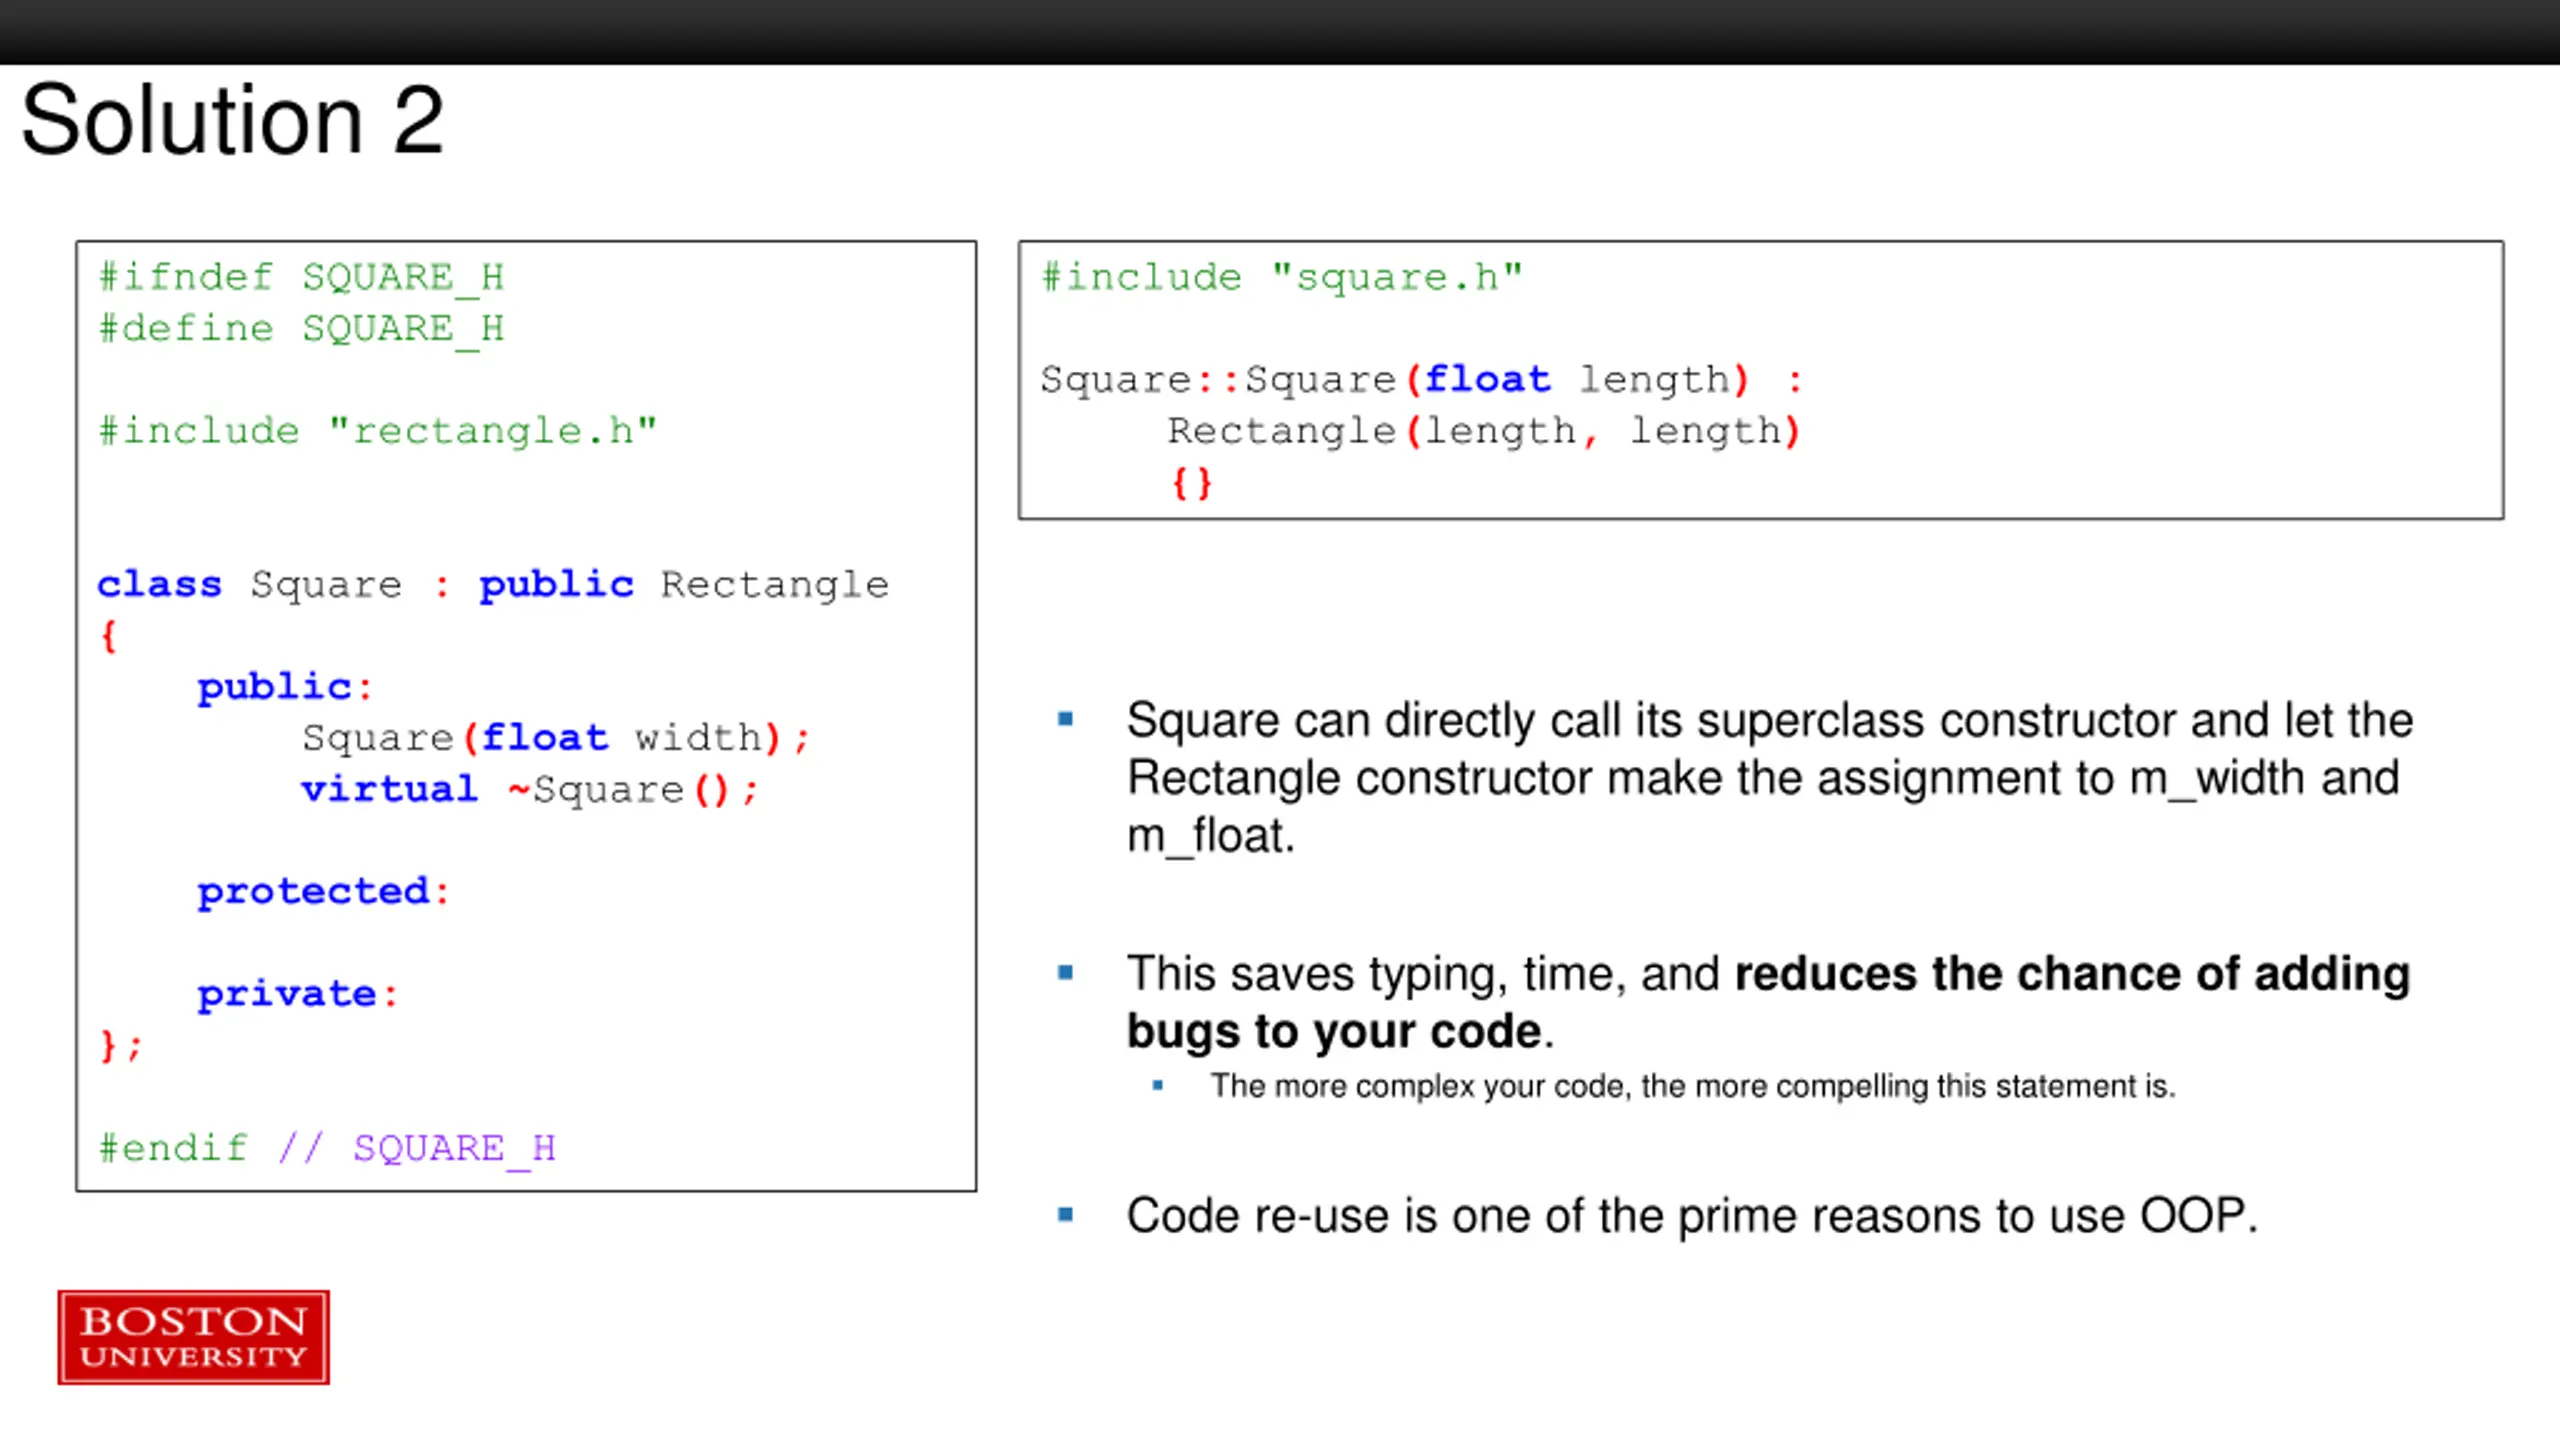Viewport: 2560px width, 1440px height.
Task: Click the "Square::Square(float length) :" line
Action: 1421,380
